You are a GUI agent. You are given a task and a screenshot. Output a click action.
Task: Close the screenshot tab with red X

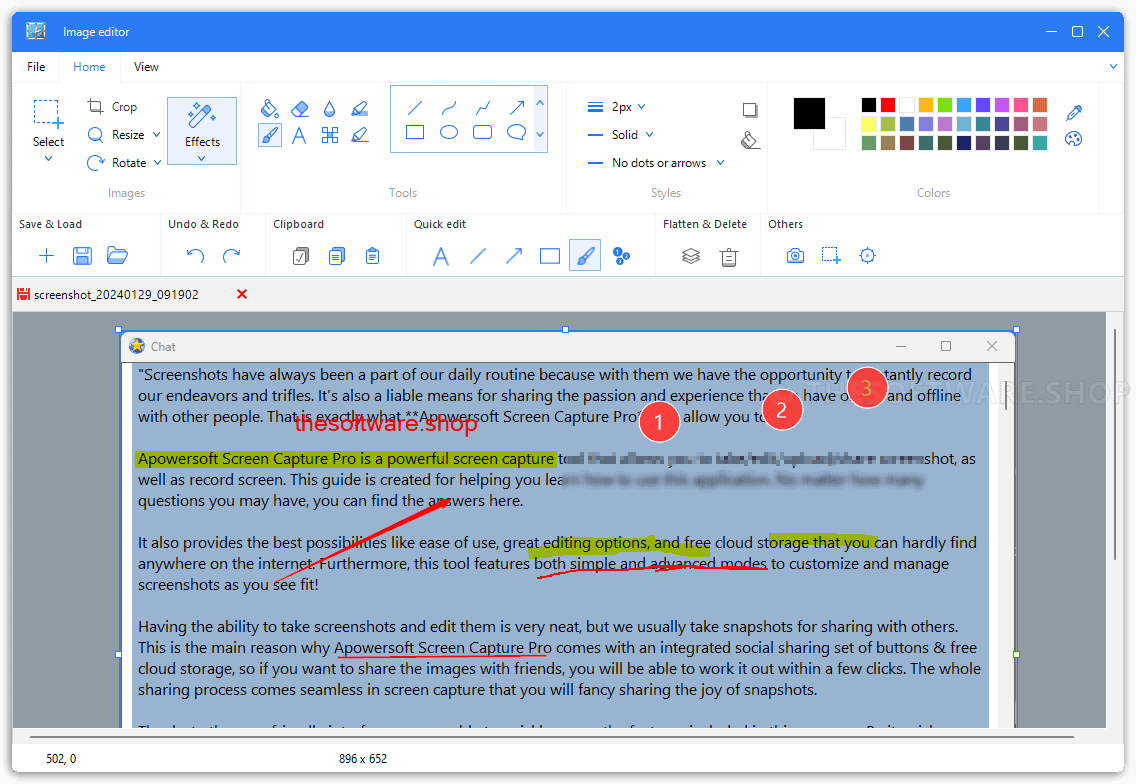242,294
